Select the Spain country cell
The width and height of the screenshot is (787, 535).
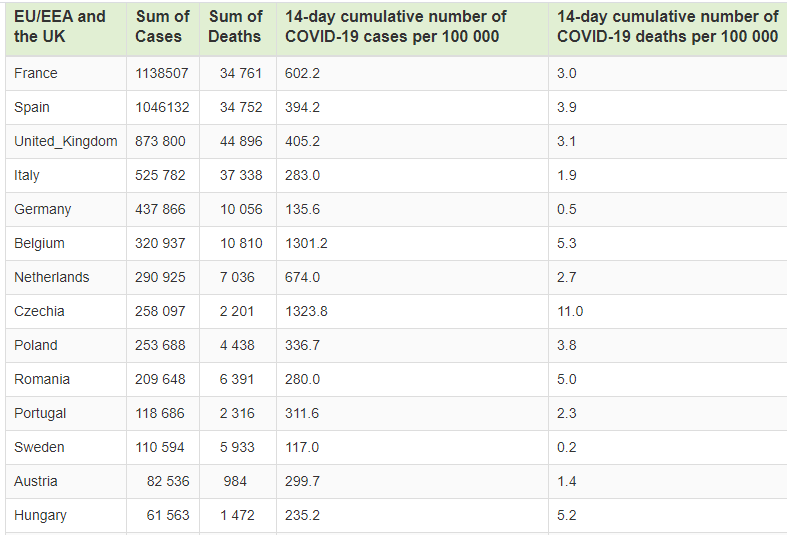pyautogui.click(x=66, y=107)
